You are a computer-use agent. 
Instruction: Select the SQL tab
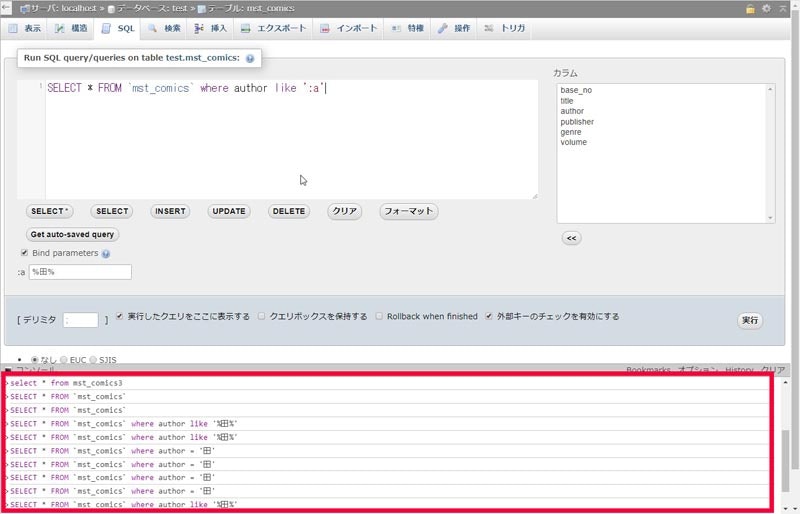(x=118, y=29)
